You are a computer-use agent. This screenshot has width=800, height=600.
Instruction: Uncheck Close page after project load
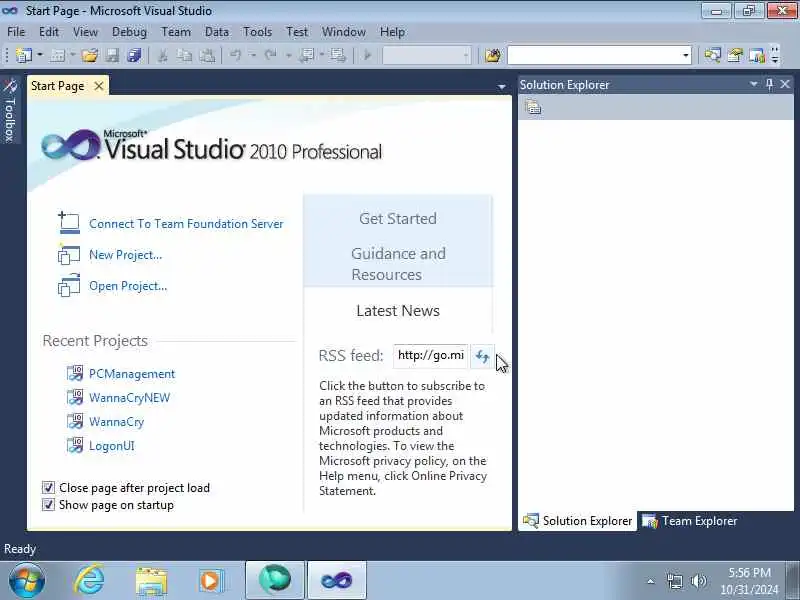point(48,488)
